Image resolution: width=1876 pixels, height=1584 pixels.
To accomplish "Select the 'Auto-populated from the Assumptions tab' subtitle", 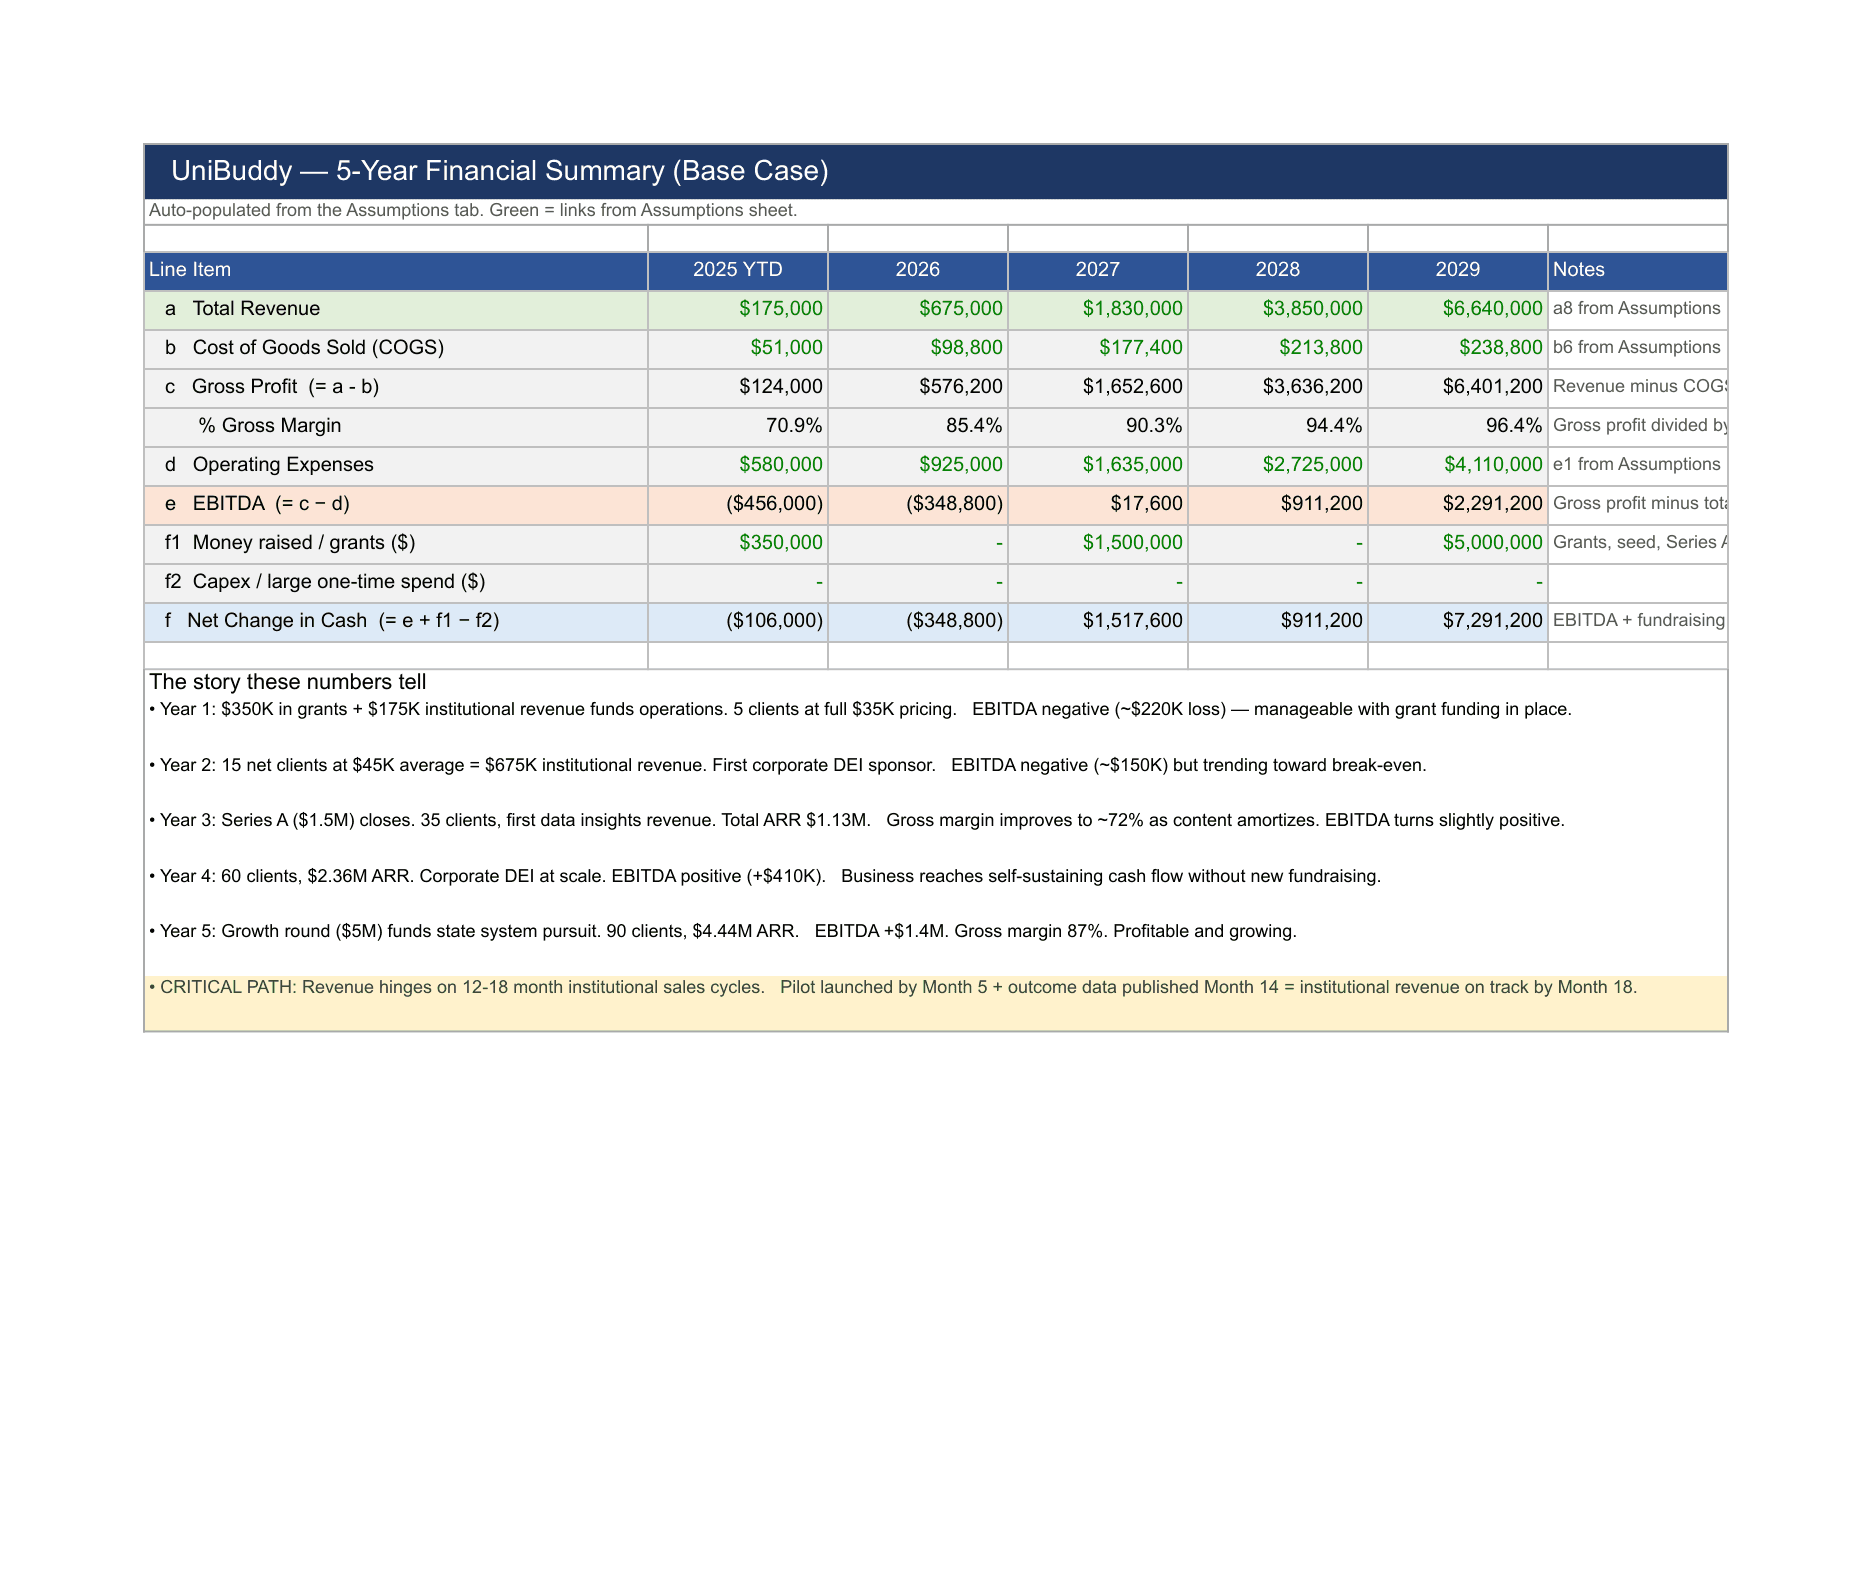I will pos(473,211).
